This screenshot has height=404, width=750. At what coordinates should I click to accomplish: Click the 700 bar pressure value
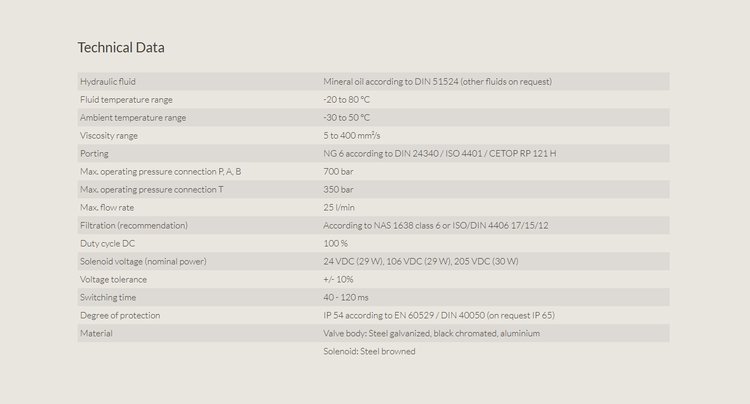[338, 171]
